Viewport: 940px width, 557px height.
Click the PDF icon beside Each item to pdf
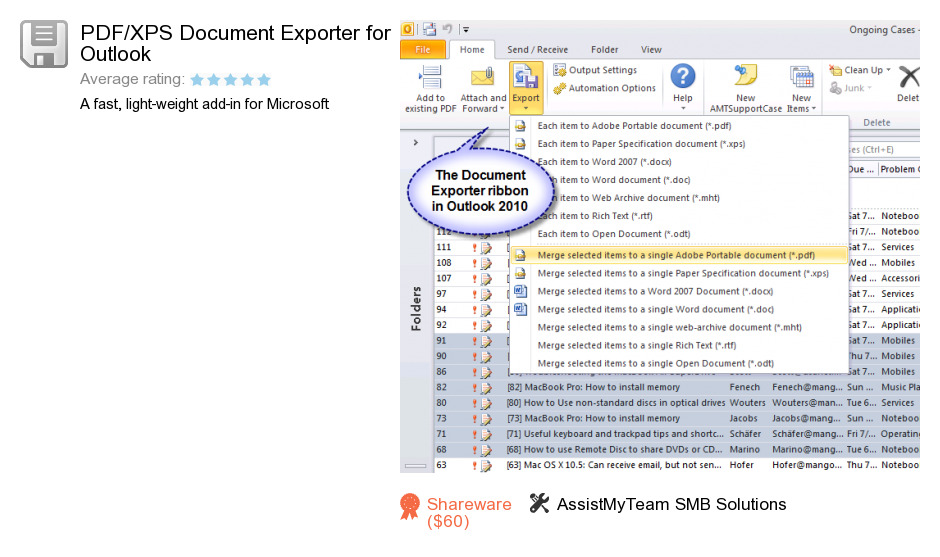520,126
